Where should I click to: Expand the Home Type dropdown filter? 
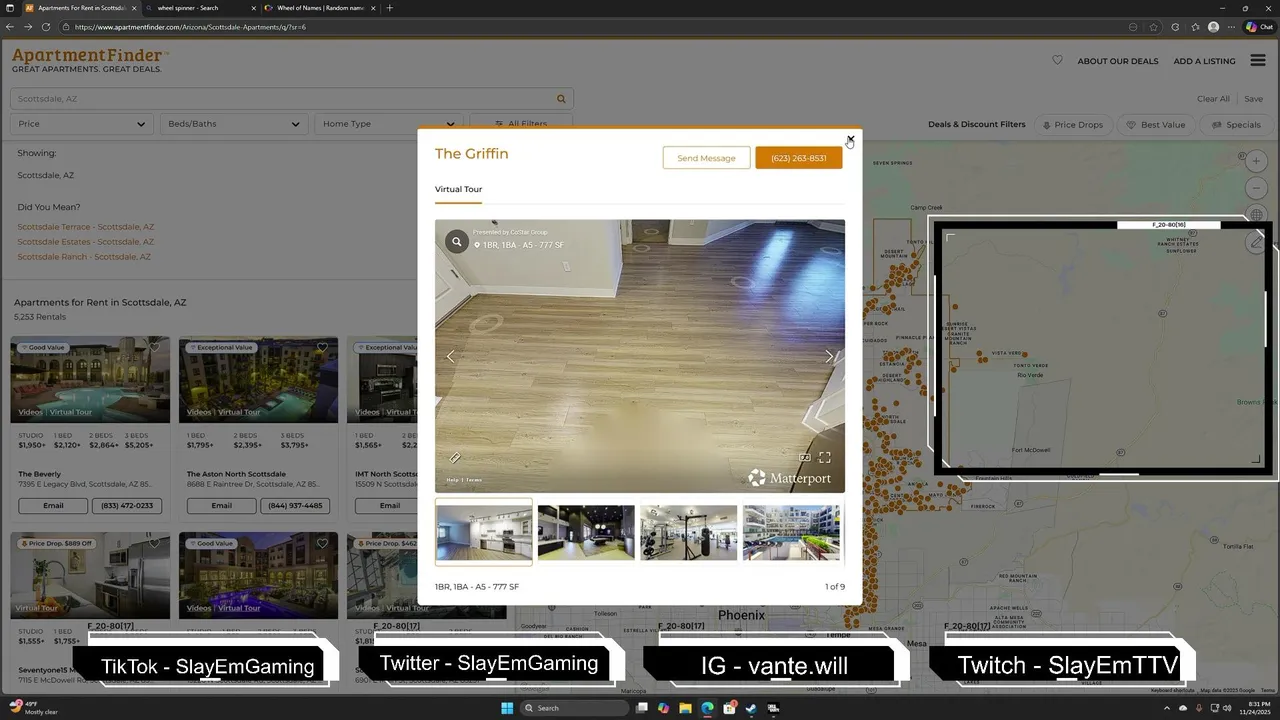coord(388,124)
